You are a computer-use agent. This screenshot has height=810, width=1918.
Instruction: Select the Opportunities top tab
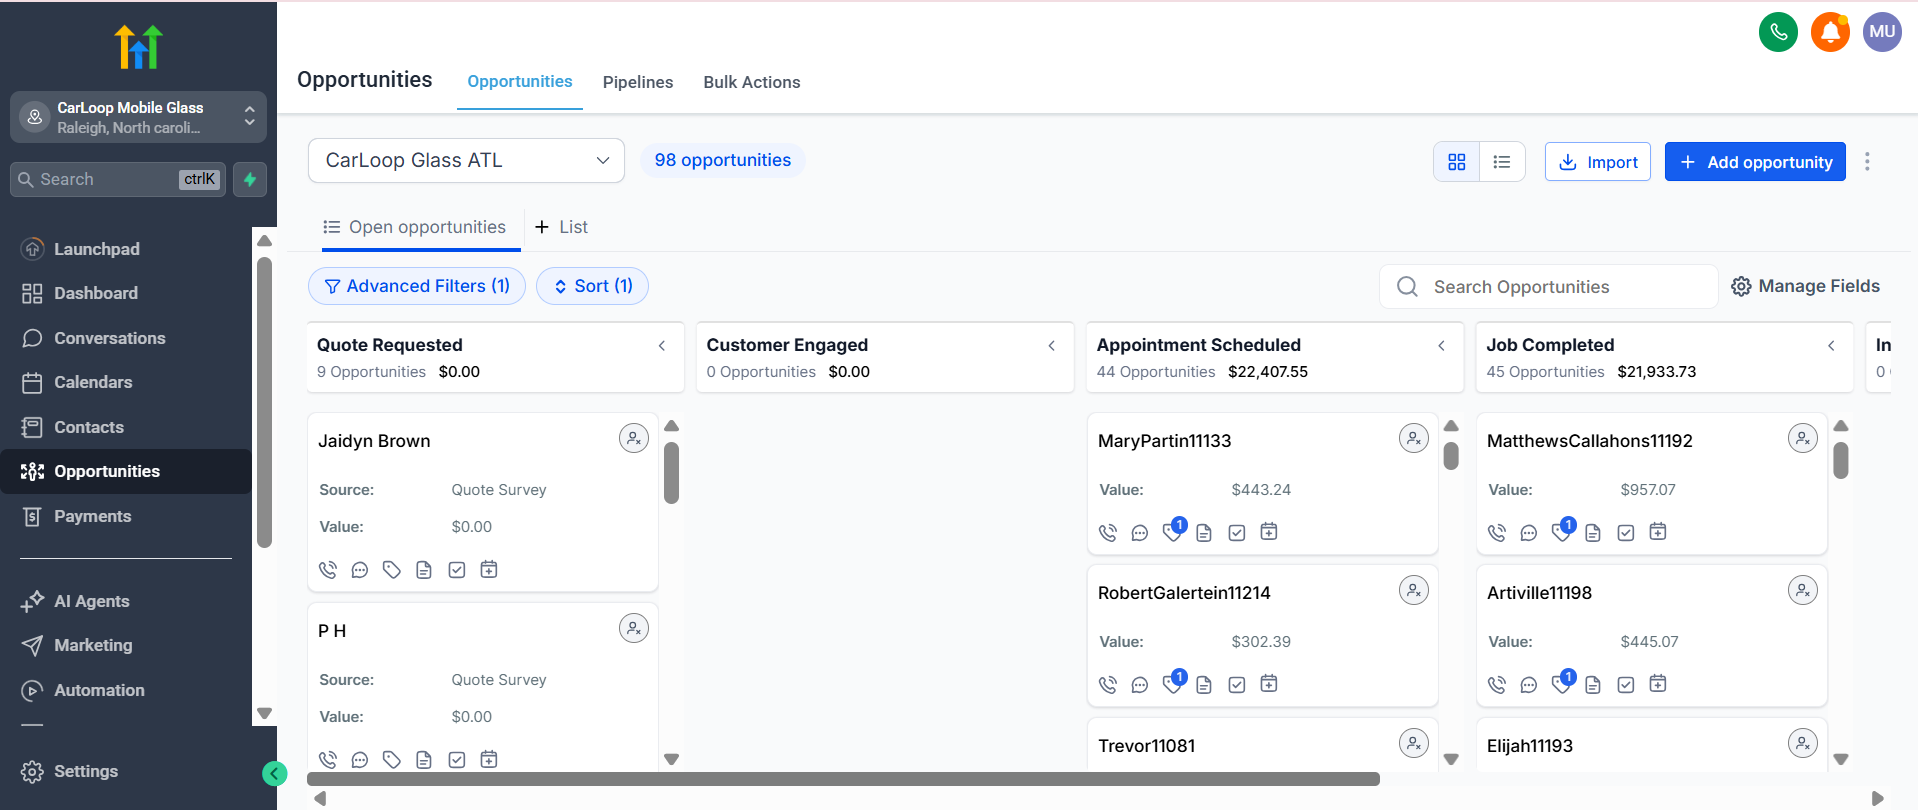520,82
